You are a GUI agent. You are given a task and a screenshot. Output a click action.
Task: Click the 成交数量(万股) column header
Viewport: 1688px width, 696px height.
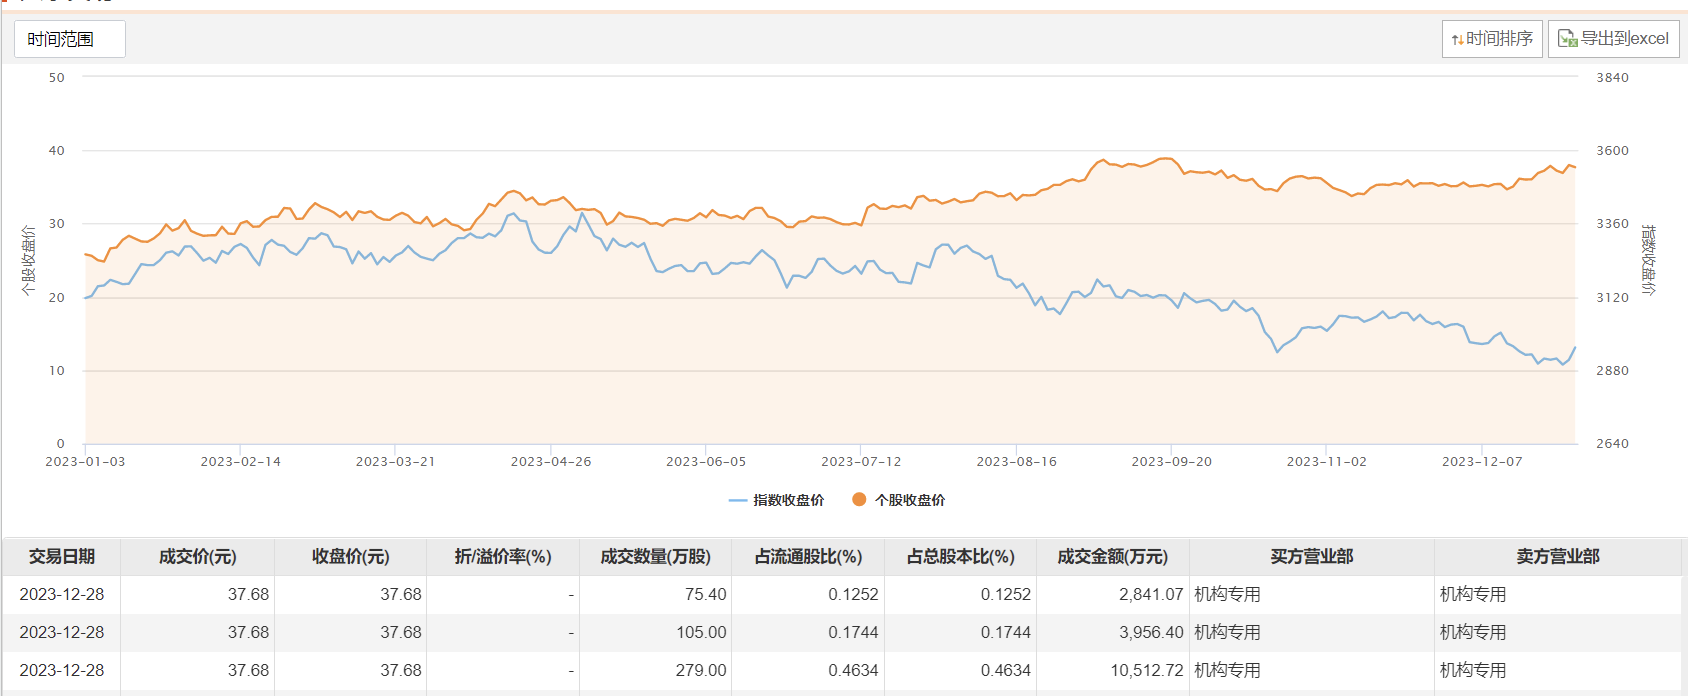(655, 557)
